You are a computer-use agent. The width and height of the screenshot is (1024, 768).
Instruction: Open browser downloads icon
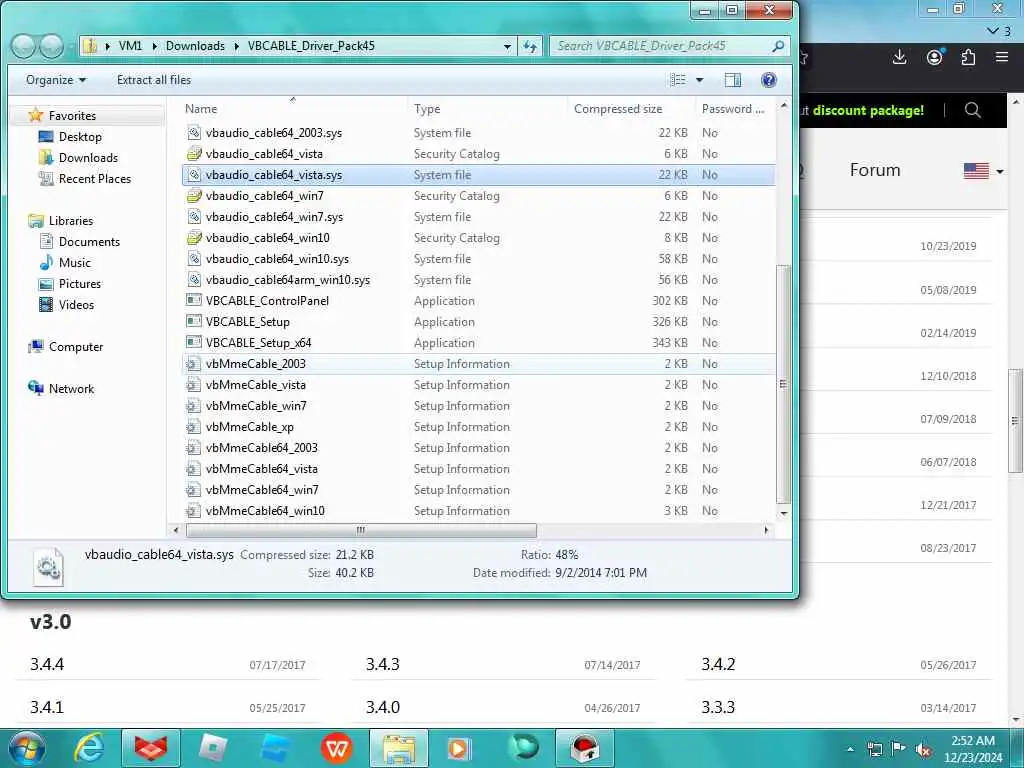coord(899,57)
